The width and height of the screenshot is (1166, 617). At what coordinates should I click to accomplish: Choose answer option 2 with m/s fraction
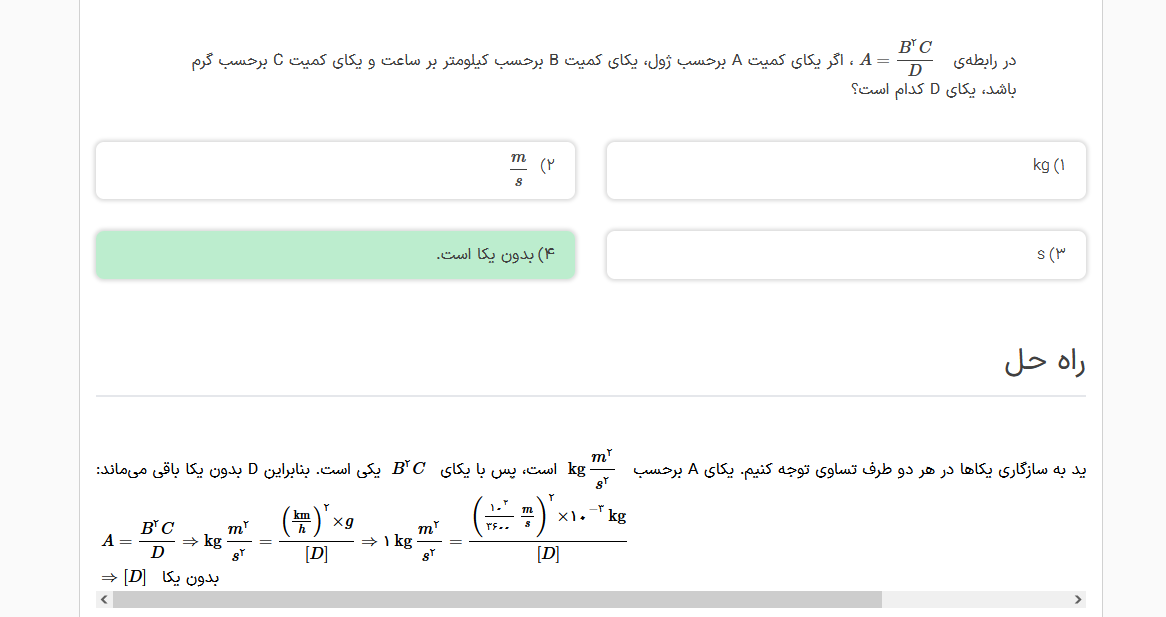[335, 170]
